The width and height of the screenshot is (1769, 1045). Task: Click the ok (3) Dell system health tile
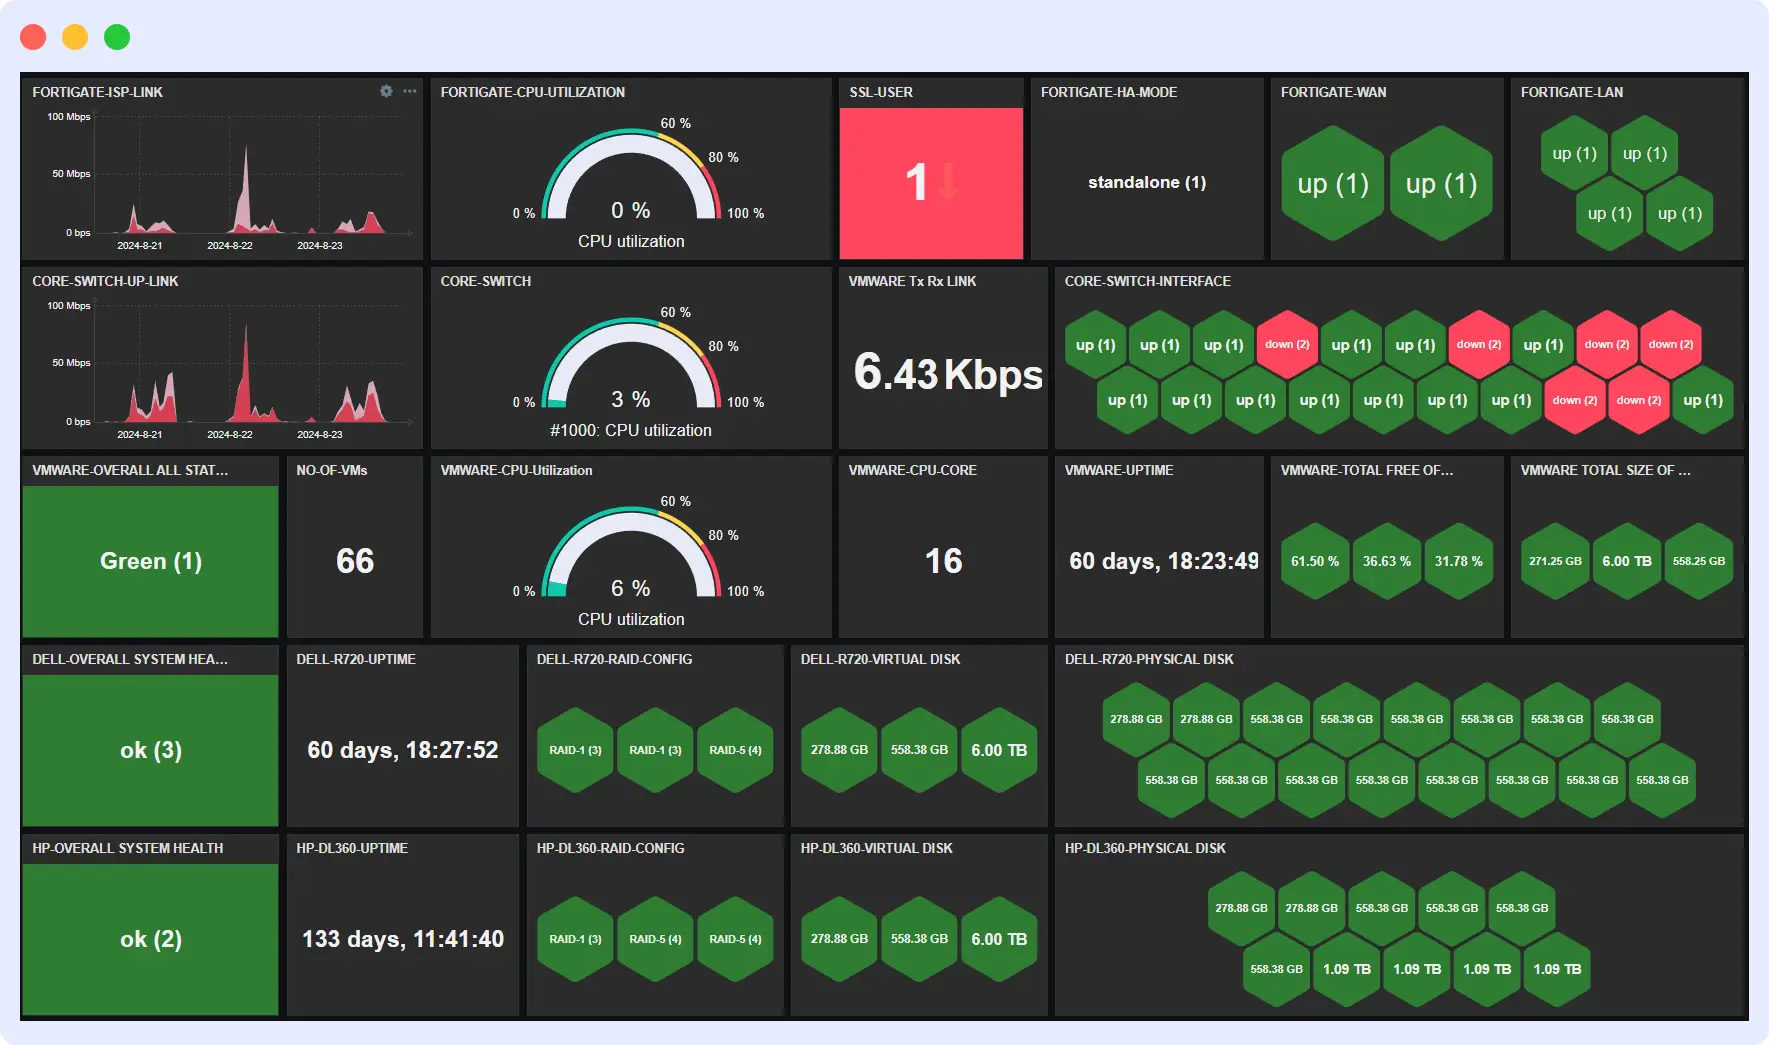coord(149,750)
